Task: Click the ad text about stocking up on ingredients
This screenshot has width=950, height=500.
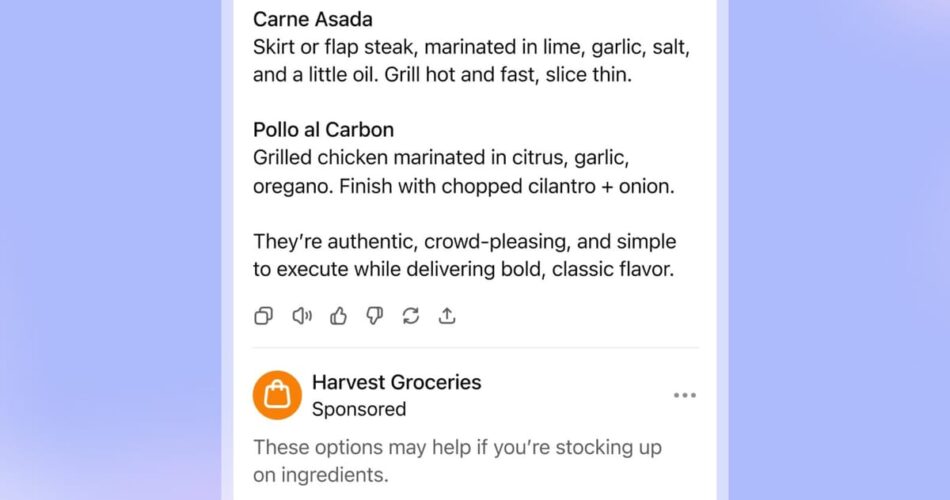Action: point(457,460)
